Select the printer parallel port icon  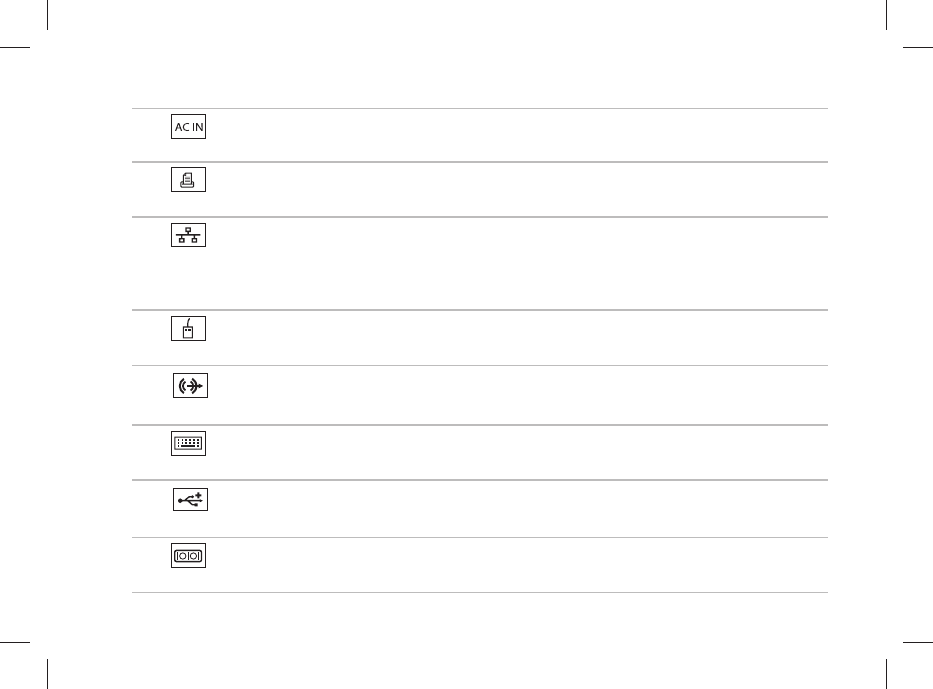189,180
